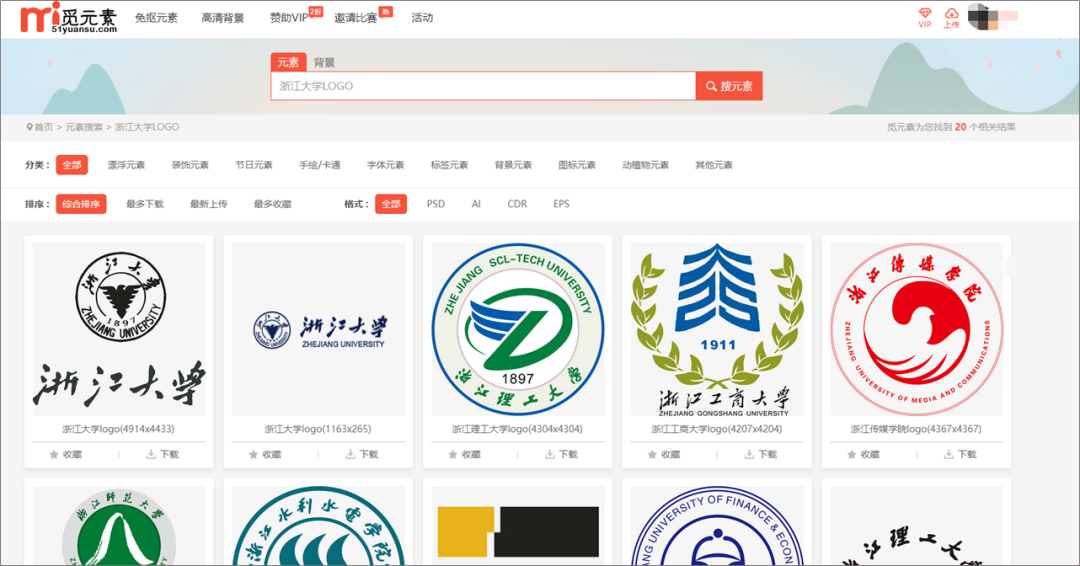Download icon for 浙江传媒学院logo
1080x566 pixels.
click(948, 454)
